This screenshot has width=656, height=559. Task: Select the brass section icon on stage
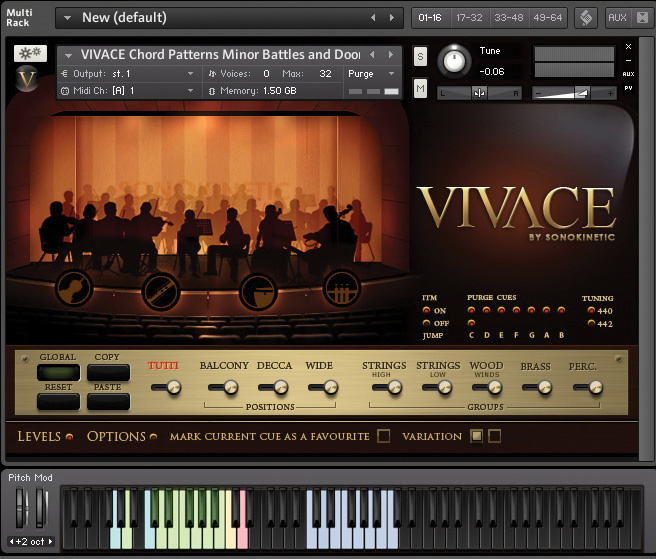click(x=258, y=289)
